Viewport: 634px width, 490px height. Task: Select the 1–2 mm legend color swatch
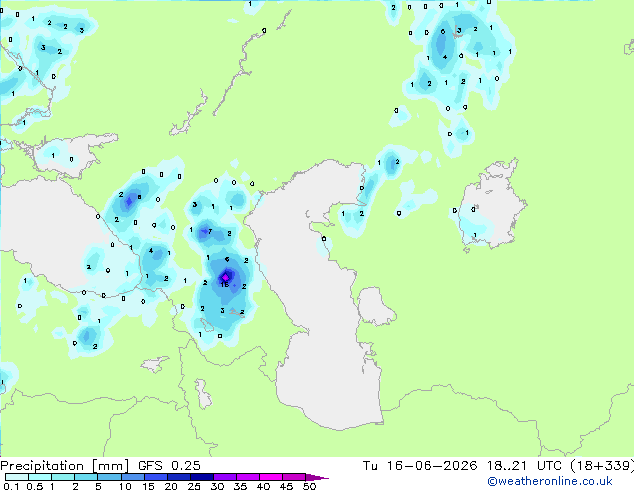pyautogui.click(x=63, y=477)
